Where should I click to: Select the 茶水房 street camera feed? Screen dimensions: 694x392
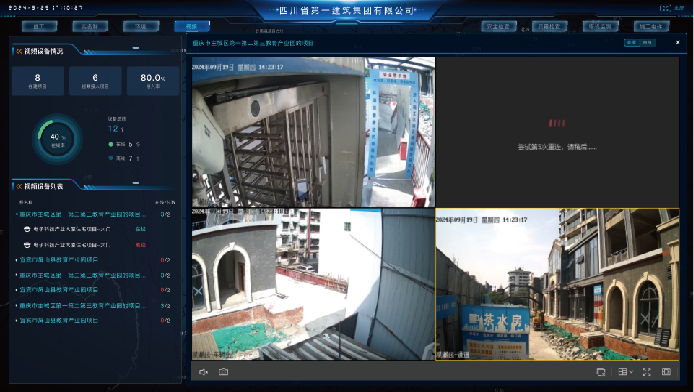(557, 284)
